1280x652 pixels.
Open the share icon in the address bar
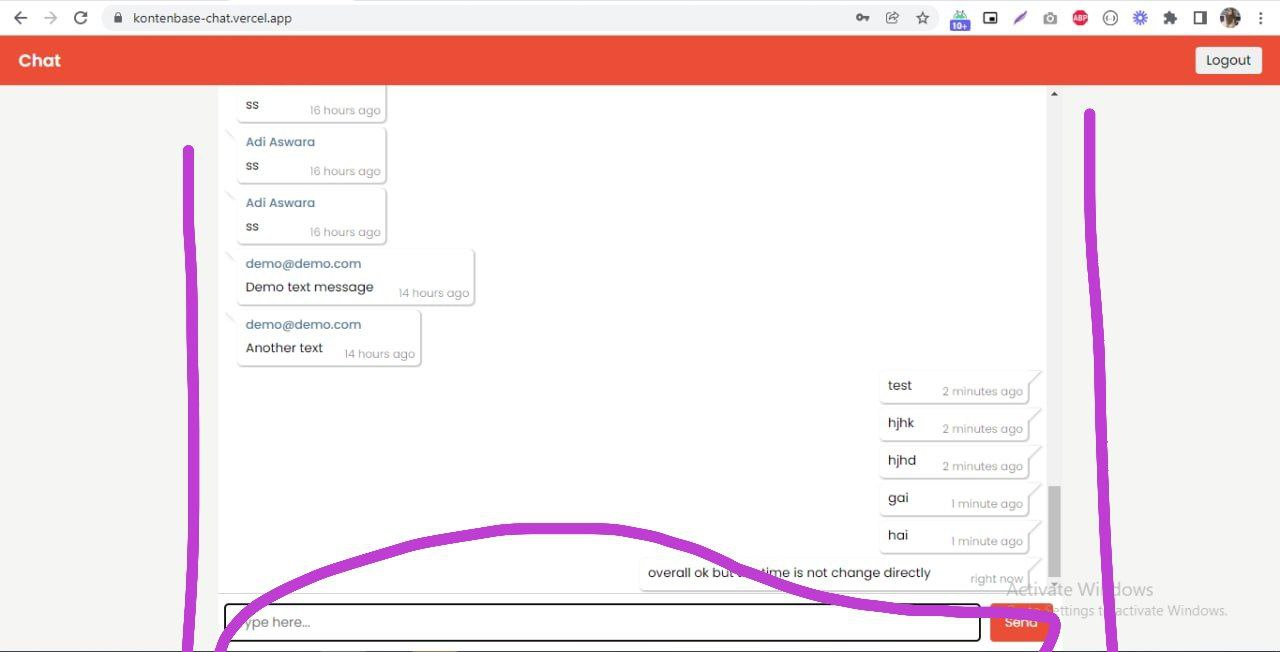tap(892, 17)
